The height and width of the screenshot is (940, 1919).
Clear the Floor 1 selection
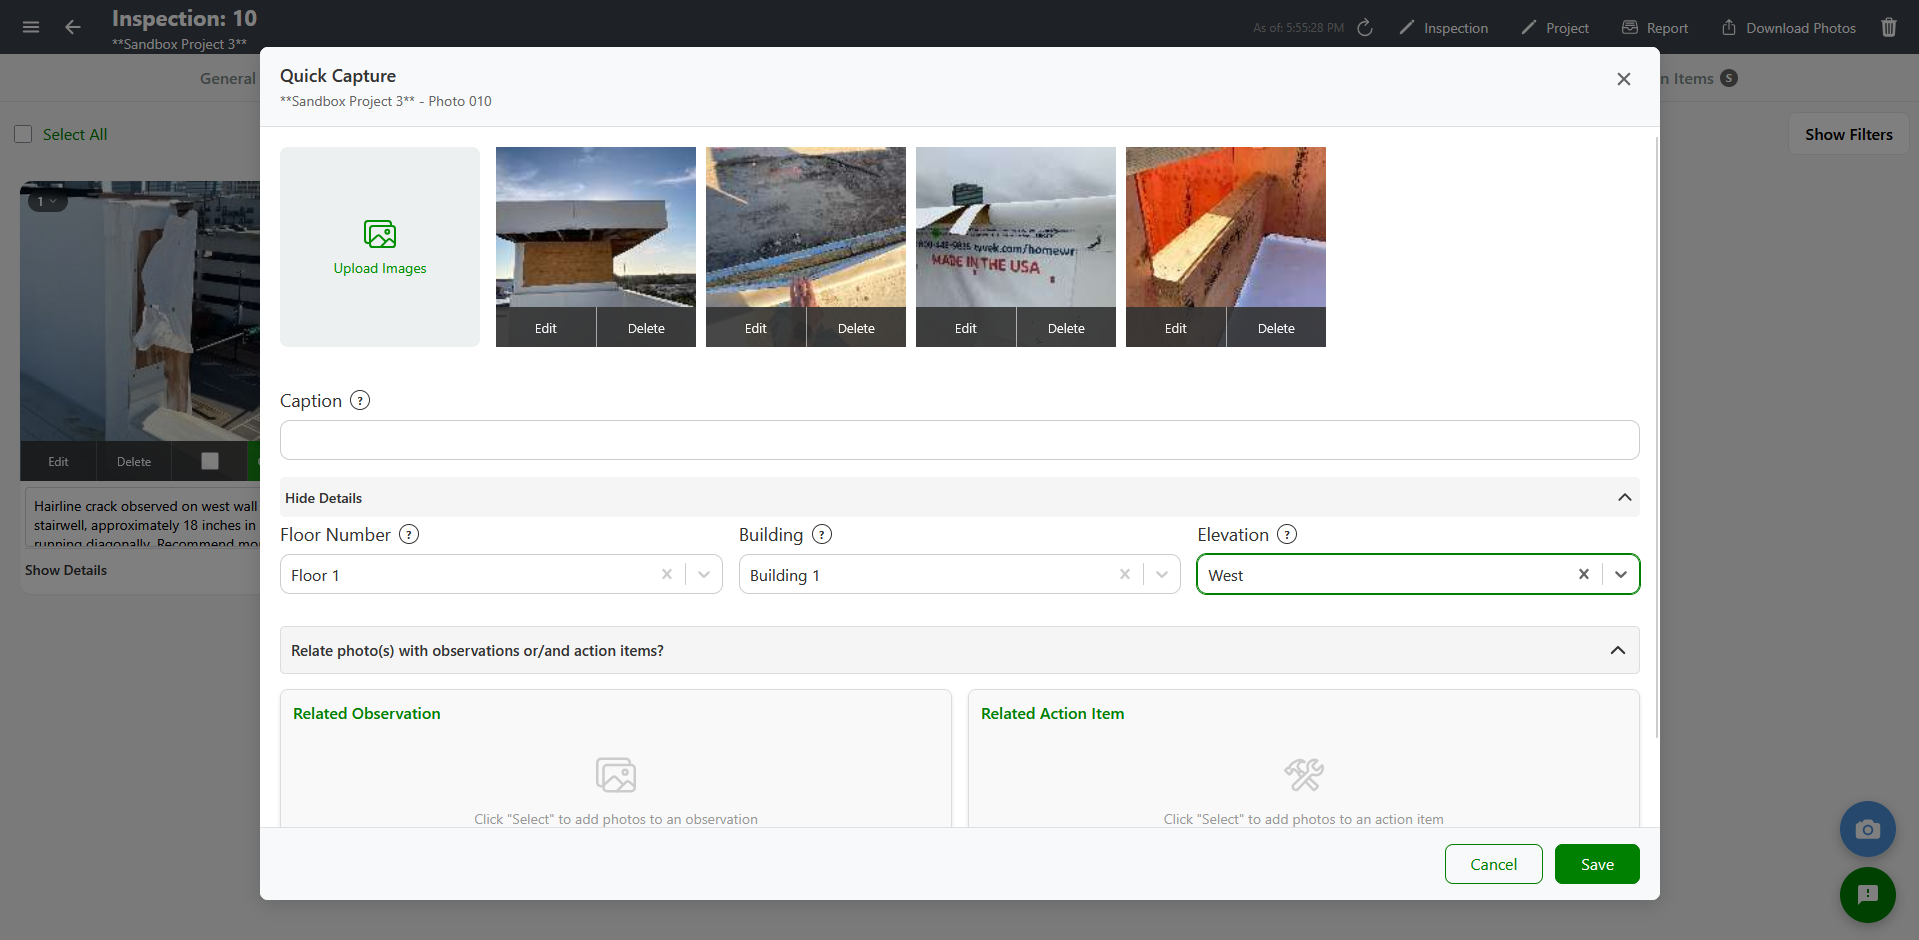(x=667, y=574)
